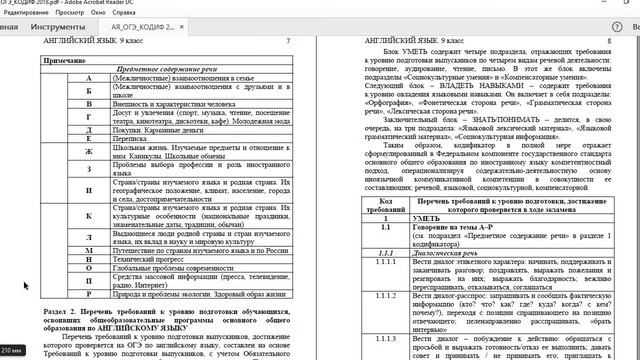The width and height of the screenshot is (640, 360).
Task: Click the Технический прогресс cell
Action: [202, 259]
